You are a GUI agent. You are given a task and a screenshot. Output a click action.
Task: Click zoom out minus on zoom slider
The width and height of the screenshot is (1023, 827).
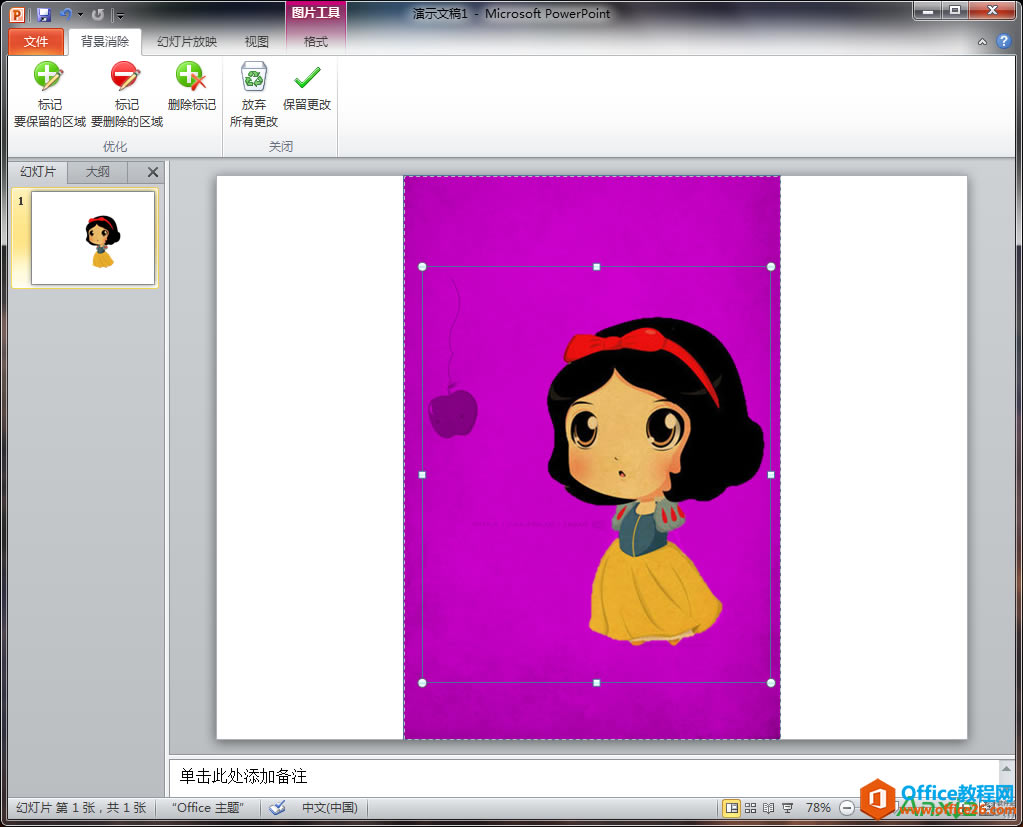click(x=847, y=808)
